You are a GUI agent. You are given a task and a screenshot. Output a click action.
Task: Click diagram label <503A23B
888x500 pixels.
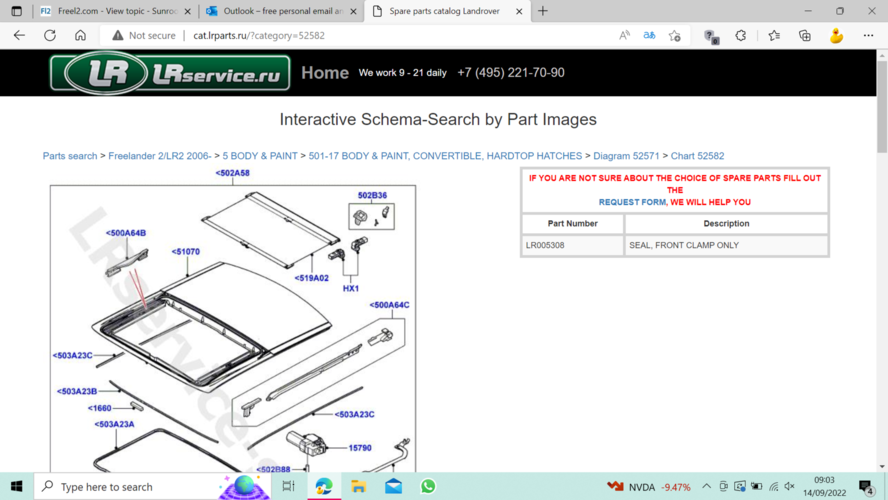(76, 391)
